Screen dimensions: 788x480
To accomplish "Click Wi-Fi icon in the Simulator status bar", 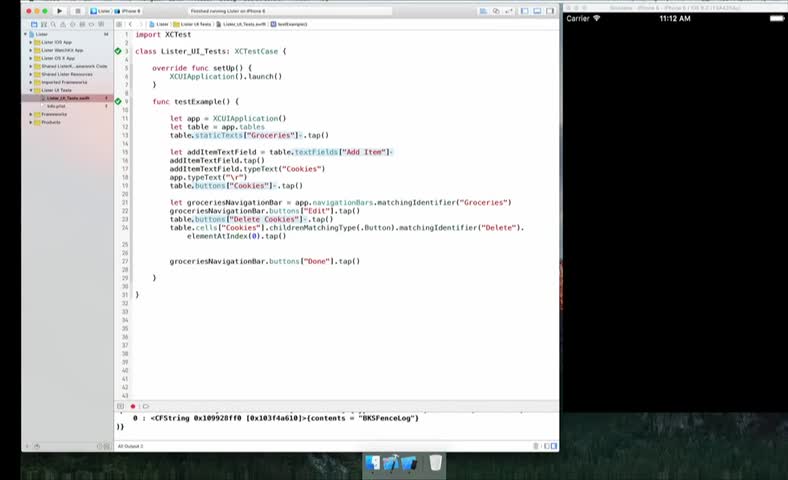I will click(597, 18).
